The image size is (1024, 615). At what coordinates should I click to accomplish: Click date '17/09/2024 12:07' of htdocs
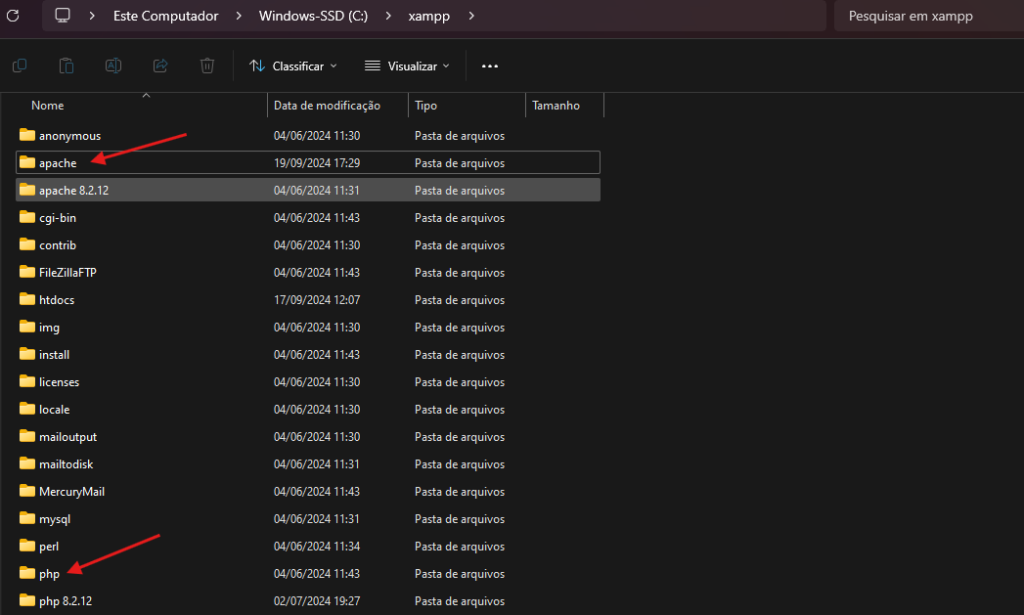[317, 300]
